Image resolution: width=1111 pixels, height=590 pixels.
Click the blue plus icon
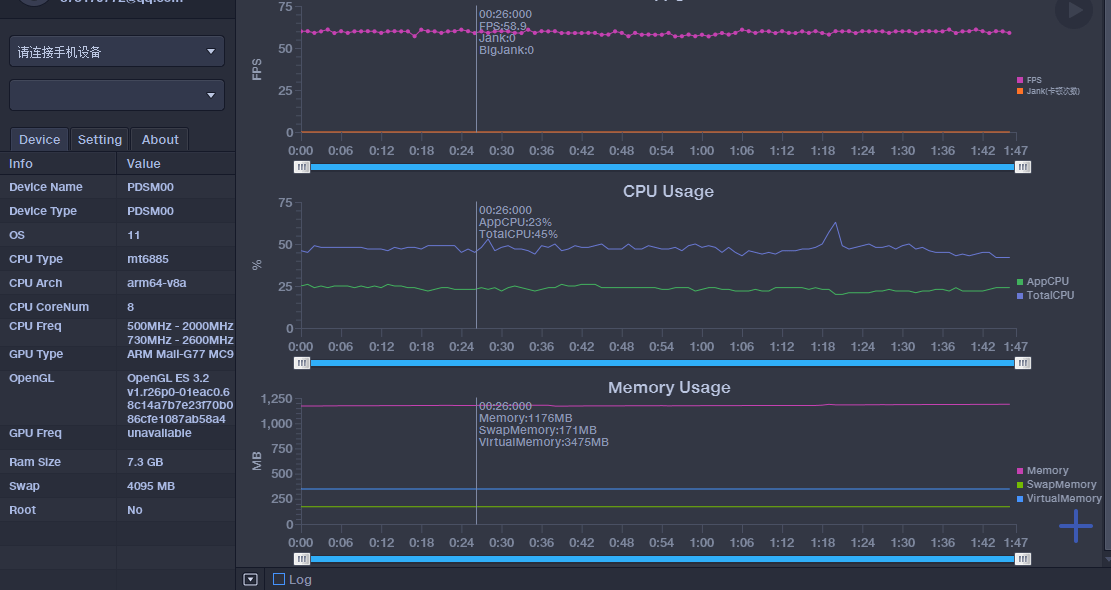[x=1076, y=526]
